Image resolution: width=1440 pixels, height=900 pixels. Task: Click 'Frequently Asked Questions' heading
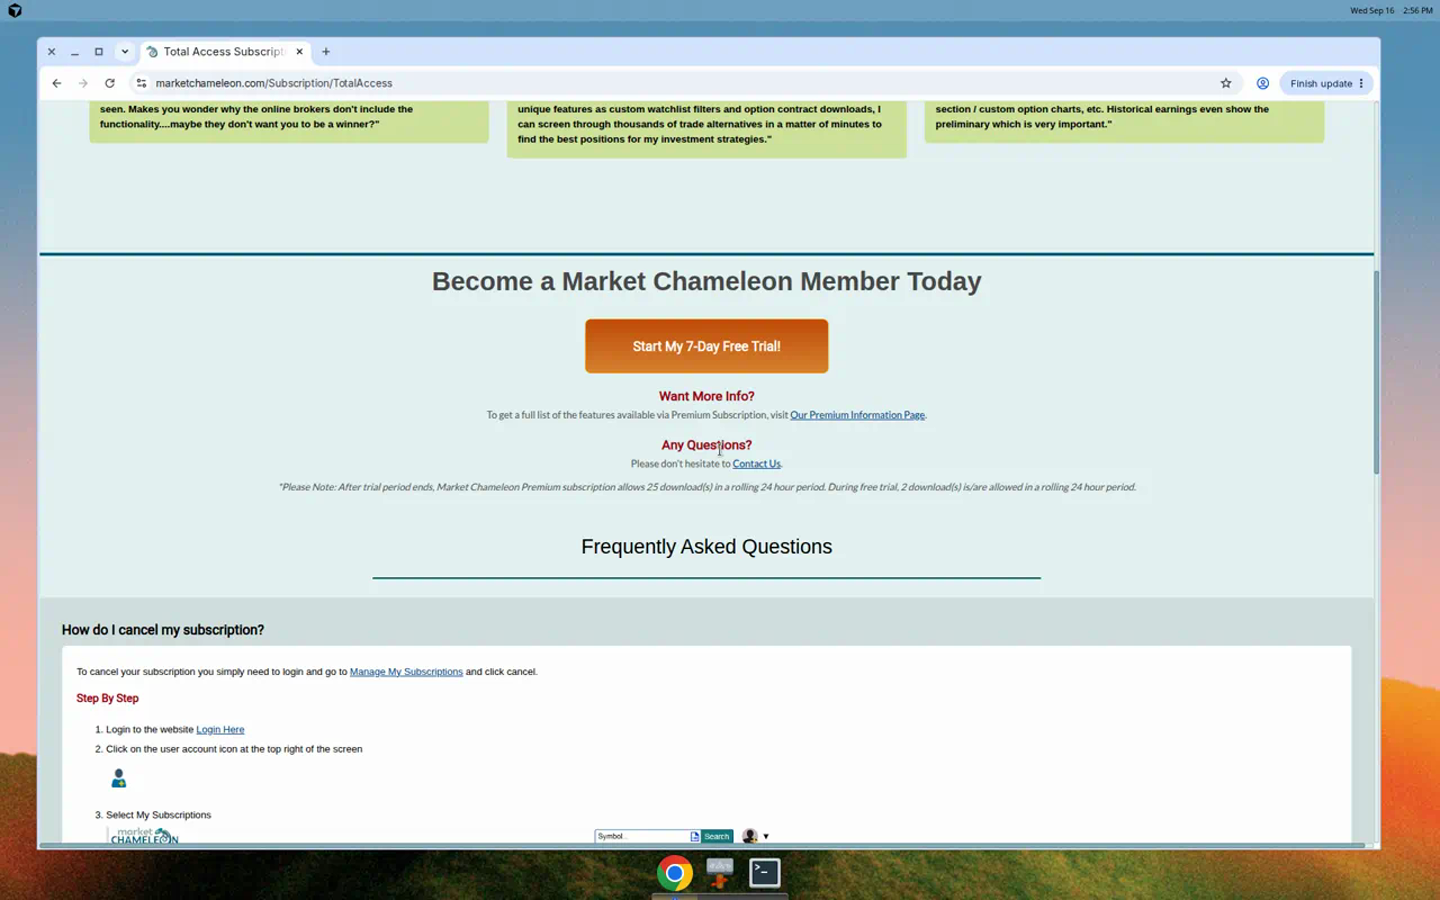tap(706, 547)
